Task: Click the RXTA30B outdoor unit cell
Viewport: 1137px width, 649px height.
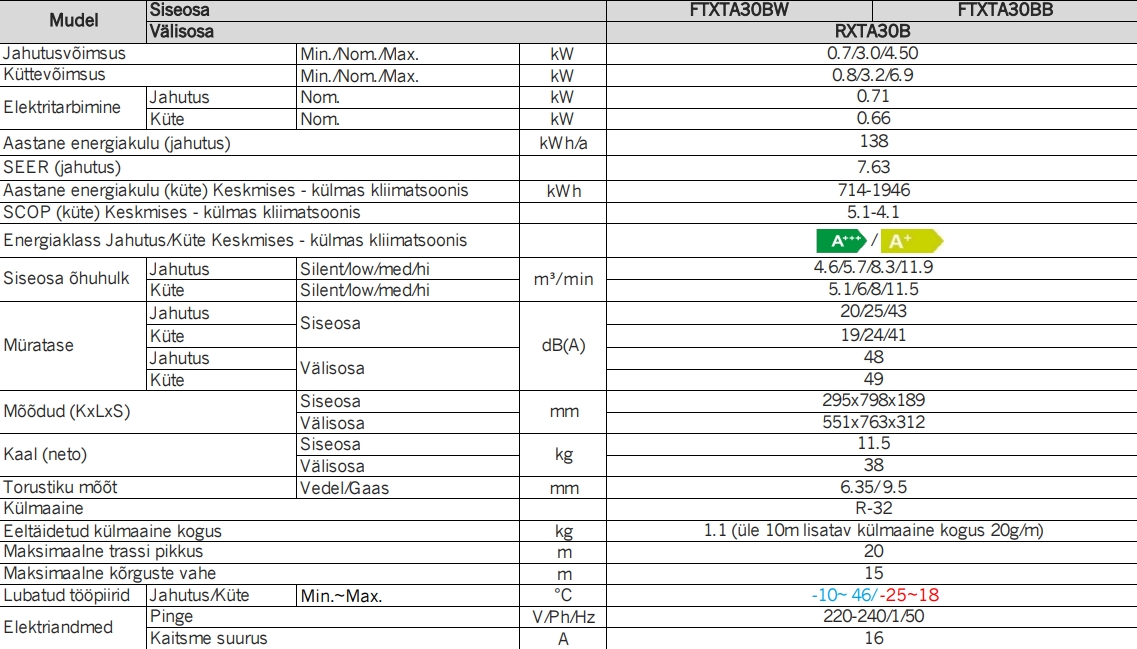Action: point(872,32)
